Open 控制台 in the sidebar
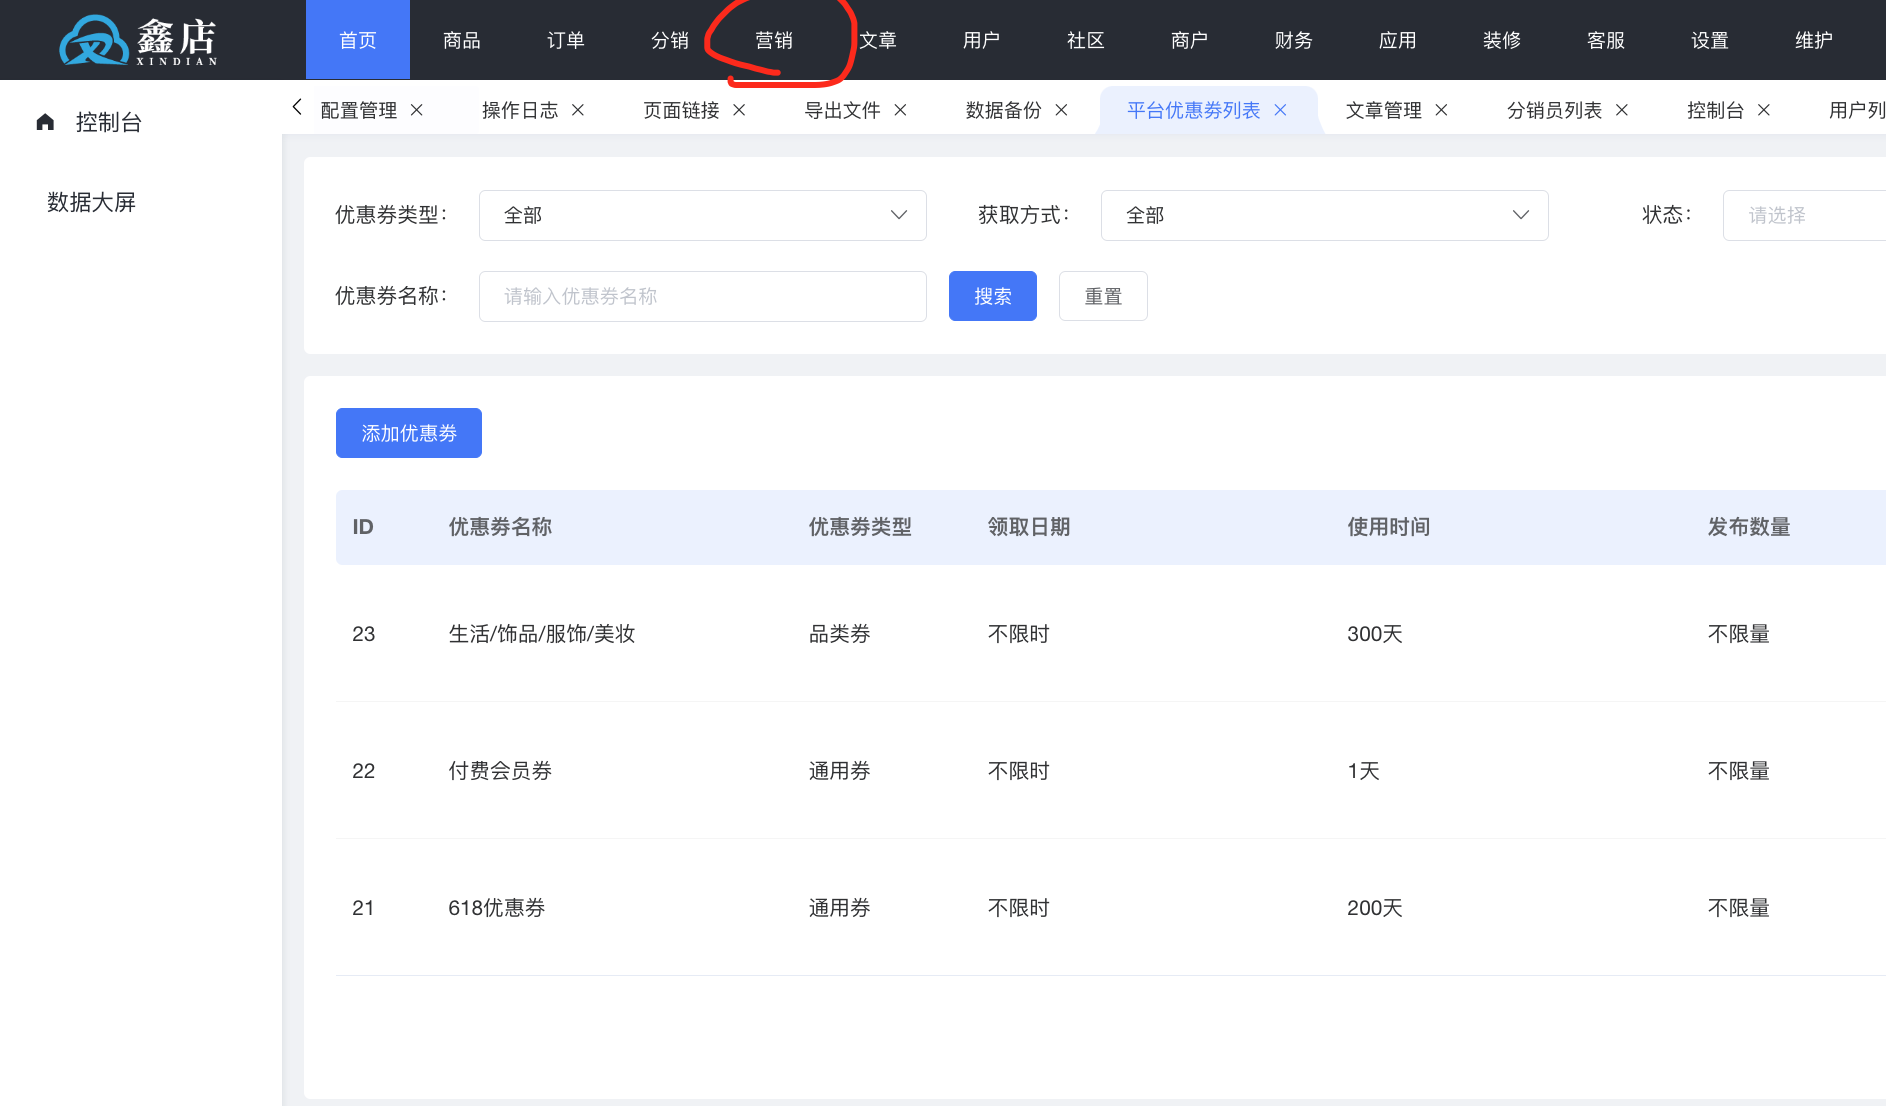 109,122
